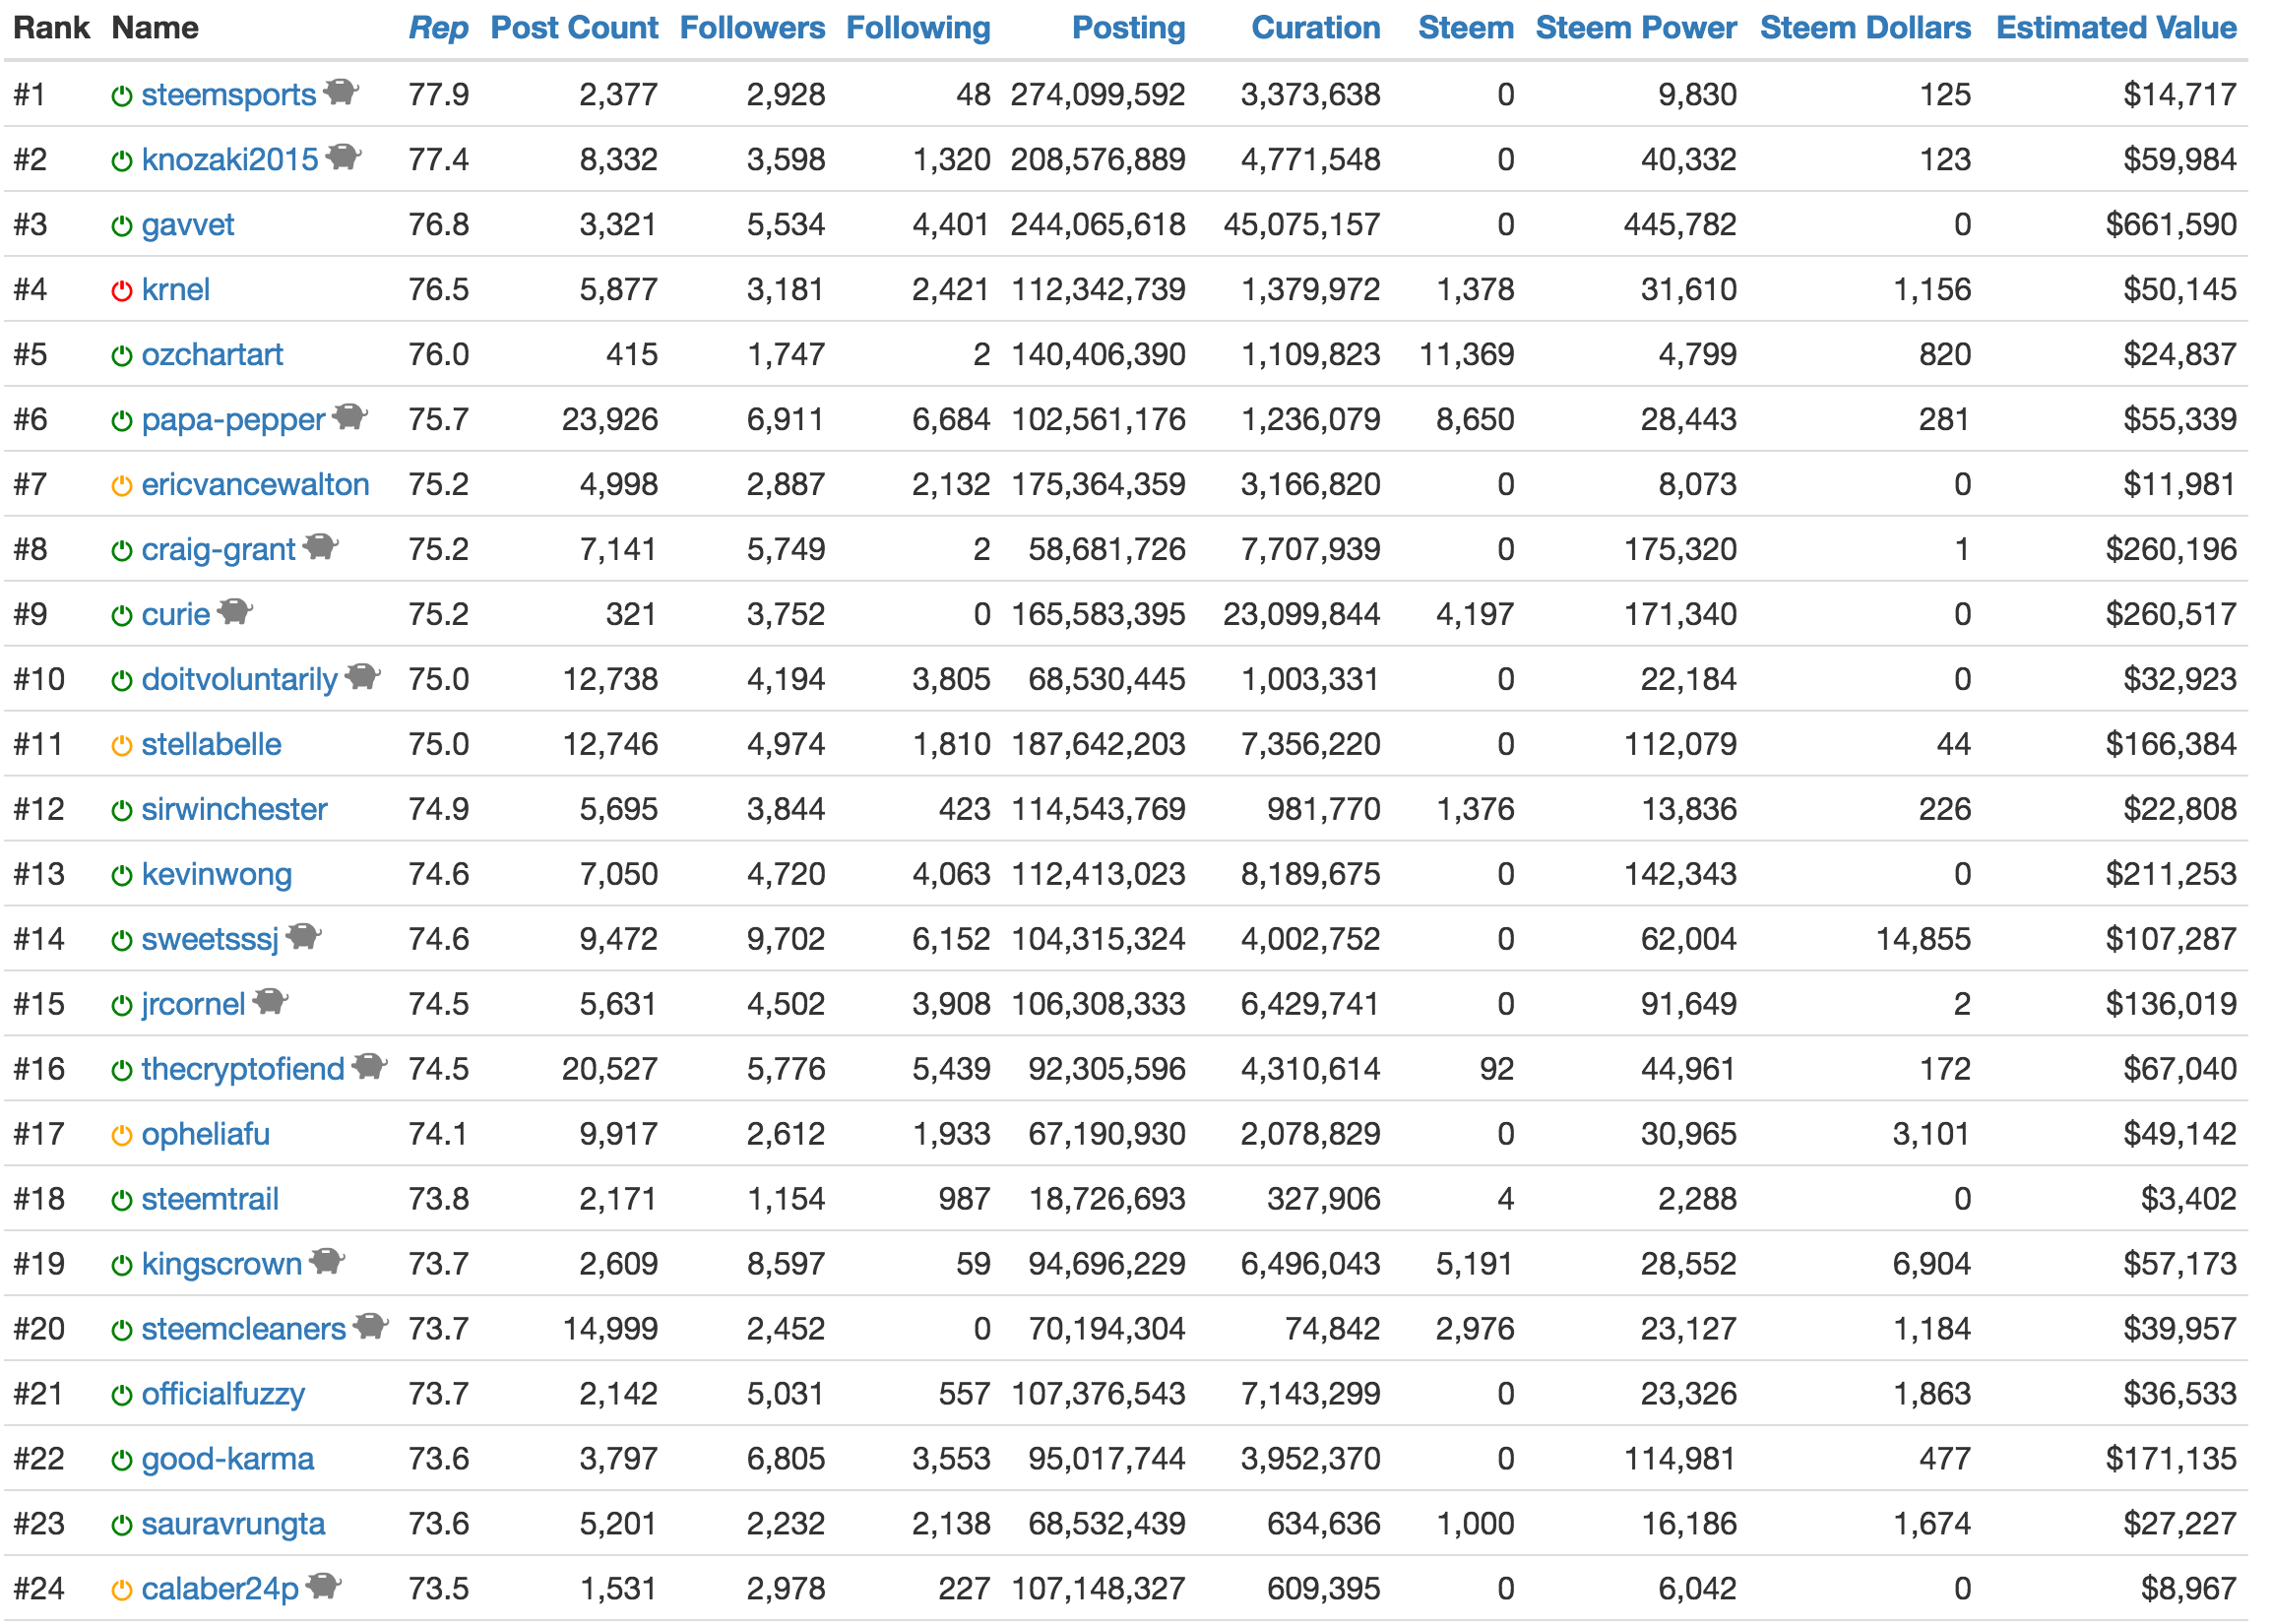Open the sirwinchester profile link
Viewport: 2272px width, 1624px height.
tap(234, 810)
